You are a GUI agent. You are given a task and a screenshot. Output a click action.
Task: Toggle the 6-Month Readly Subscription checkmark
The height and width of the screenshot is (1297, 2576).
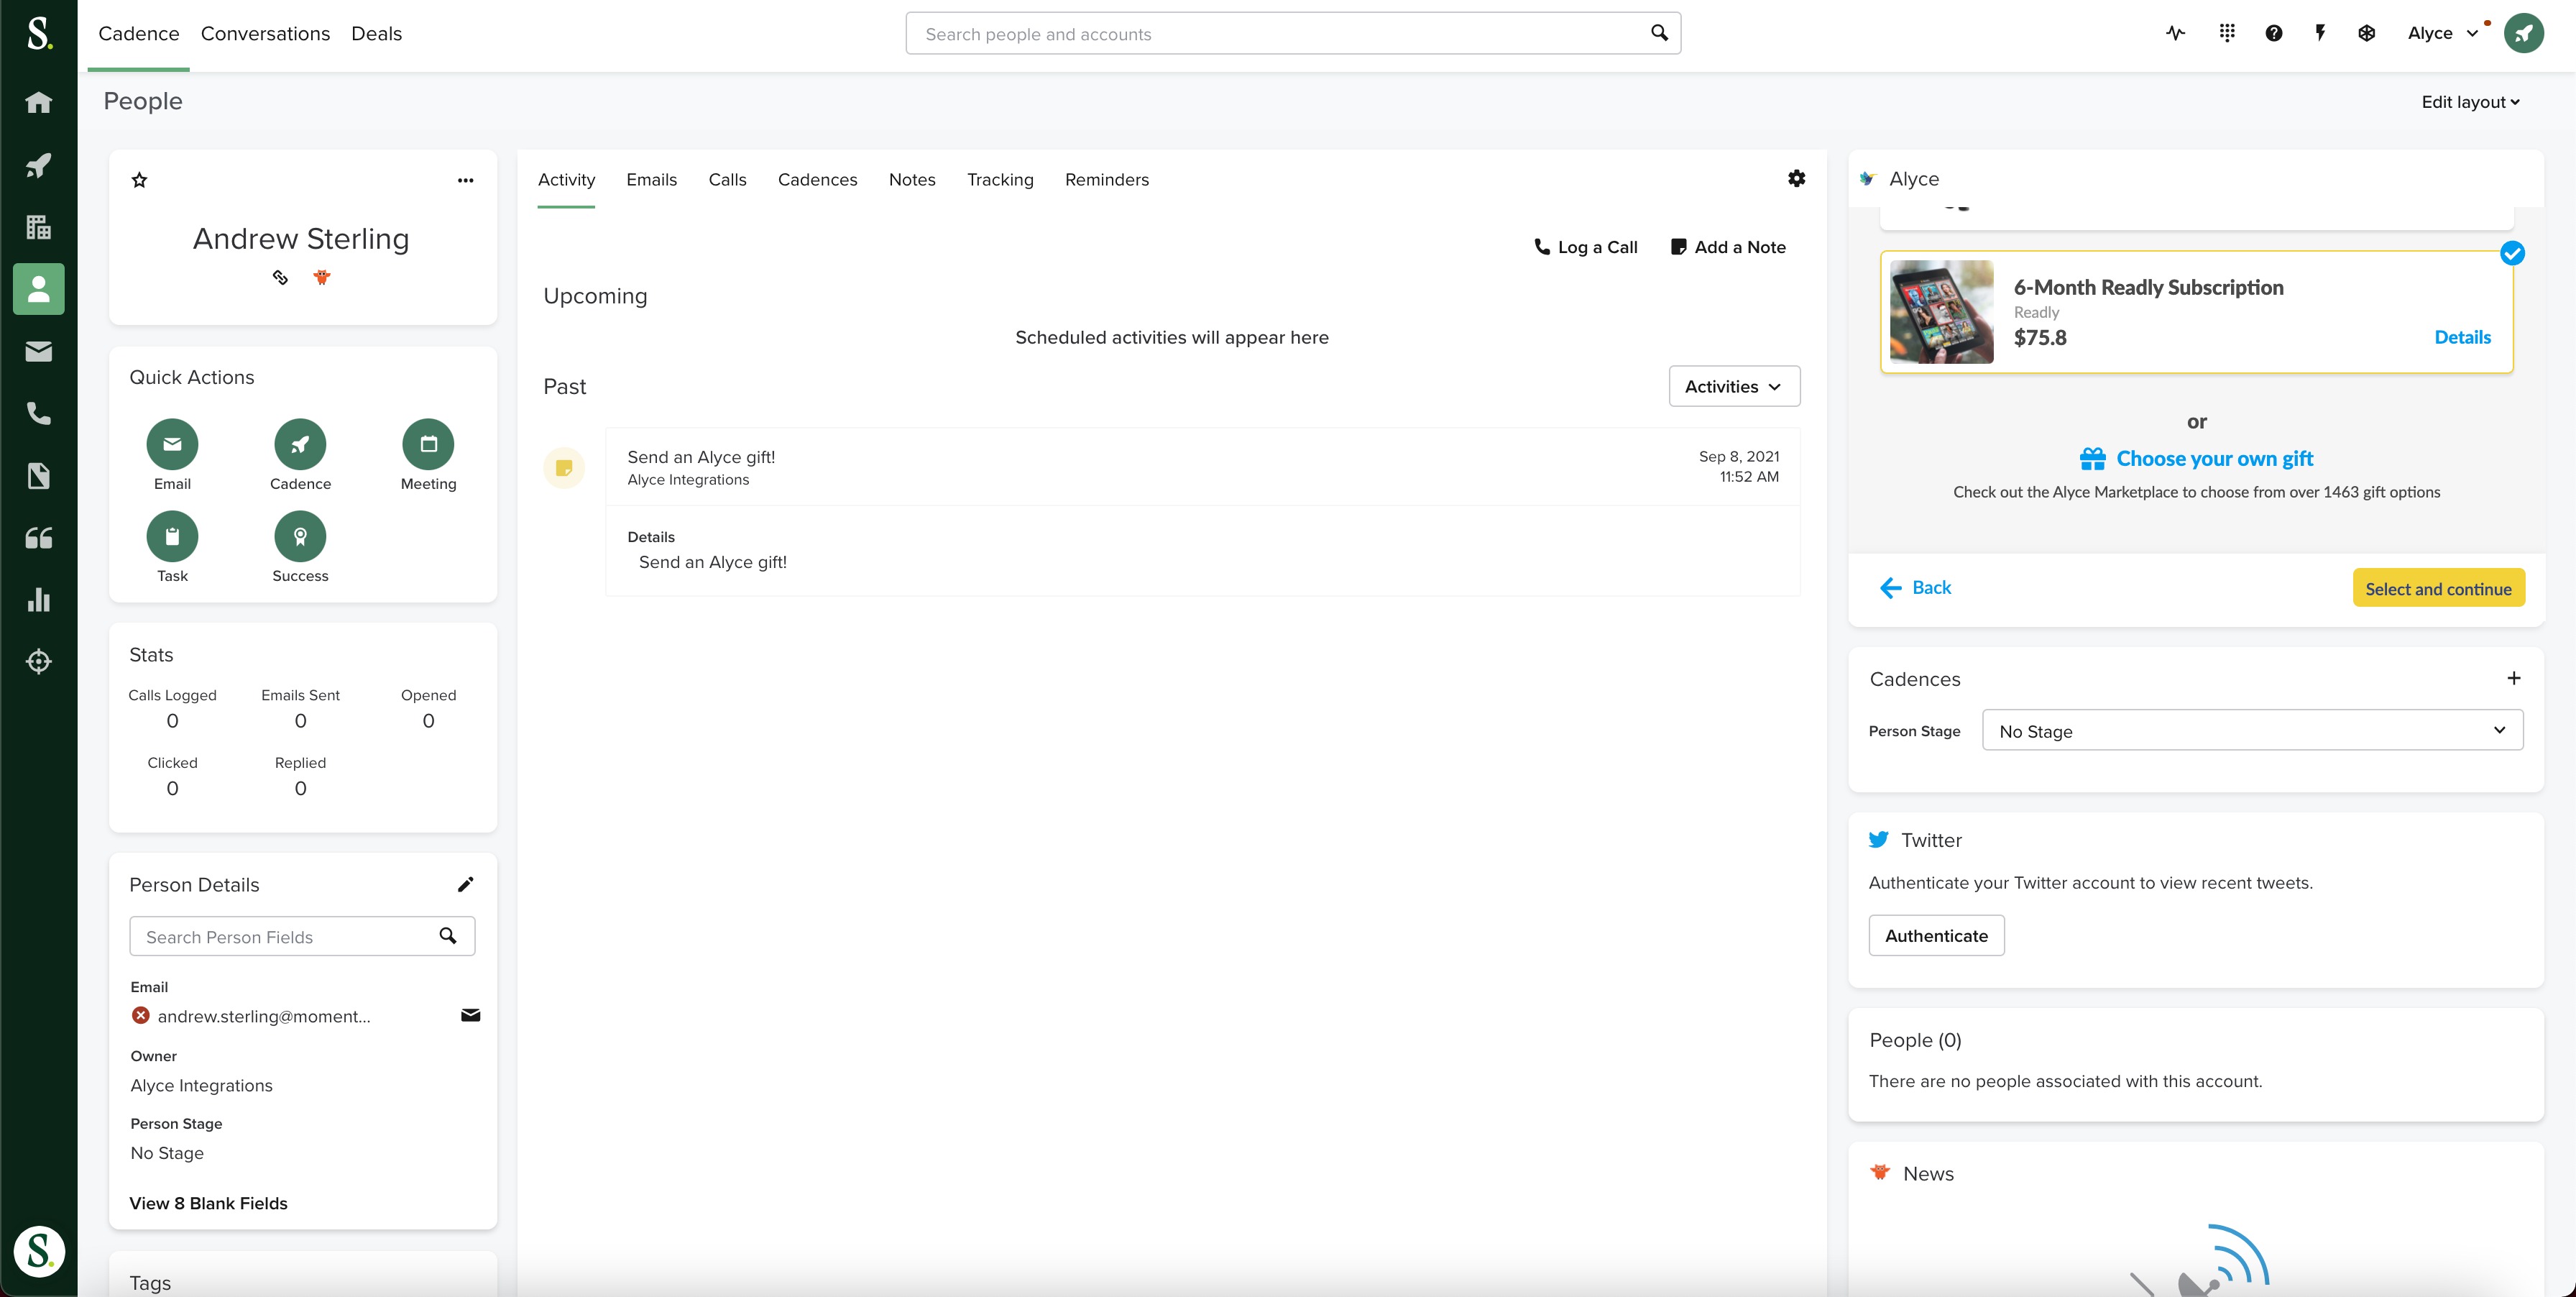click(x=2512, y=253)
